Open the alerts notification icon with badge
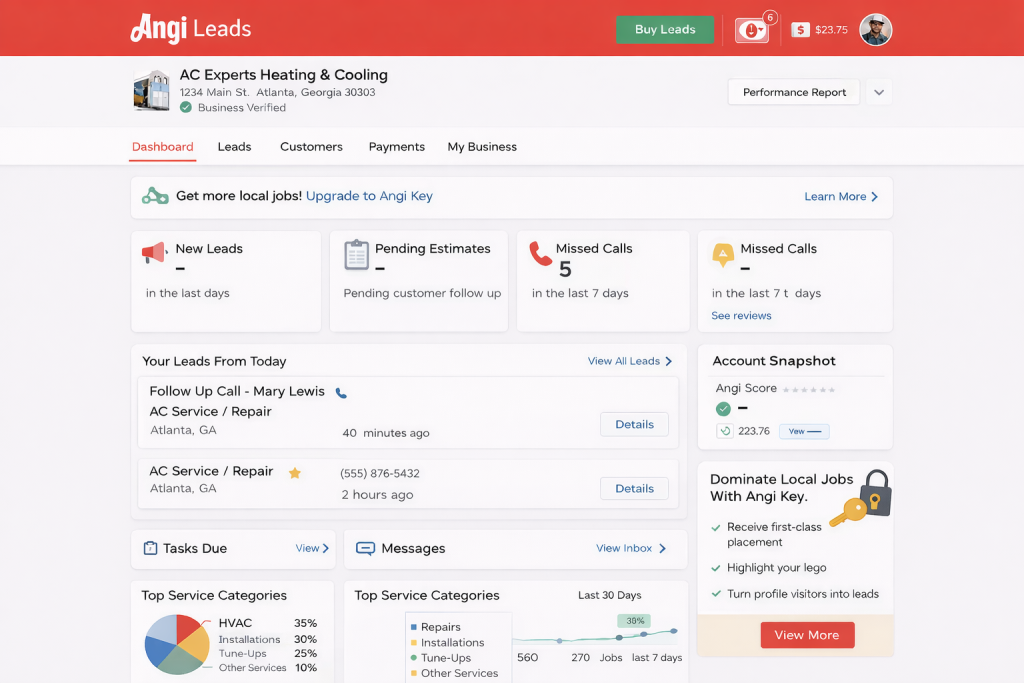The height and width of the screenshot is (683, 1024). coord(752,29)
